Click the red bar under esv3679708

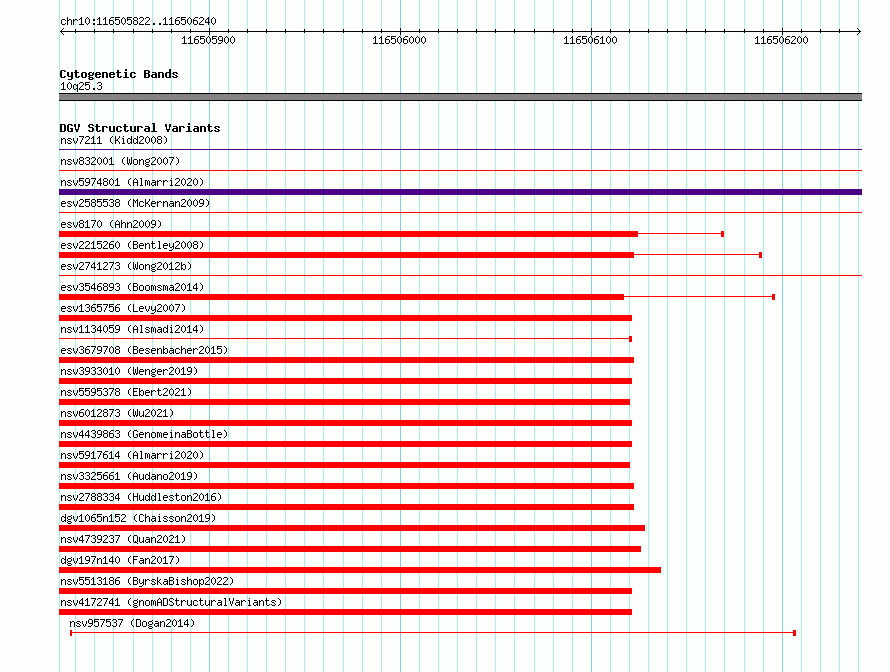[346, 360]
